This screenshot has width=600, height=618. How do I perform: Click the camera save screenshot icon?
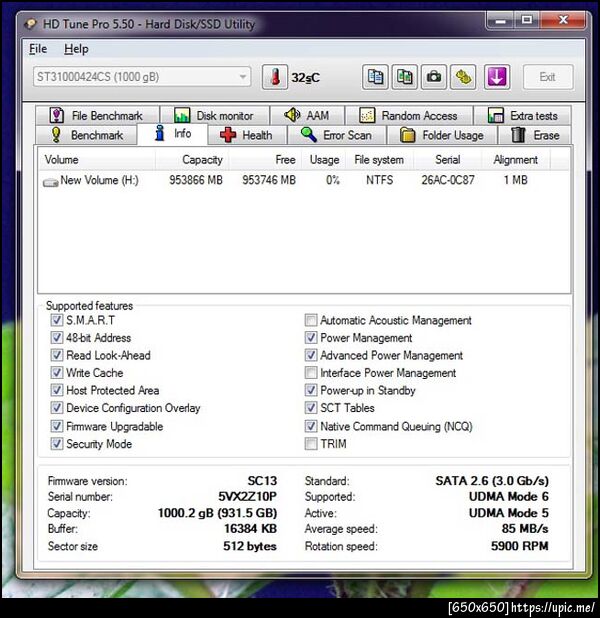pos(434,77)
